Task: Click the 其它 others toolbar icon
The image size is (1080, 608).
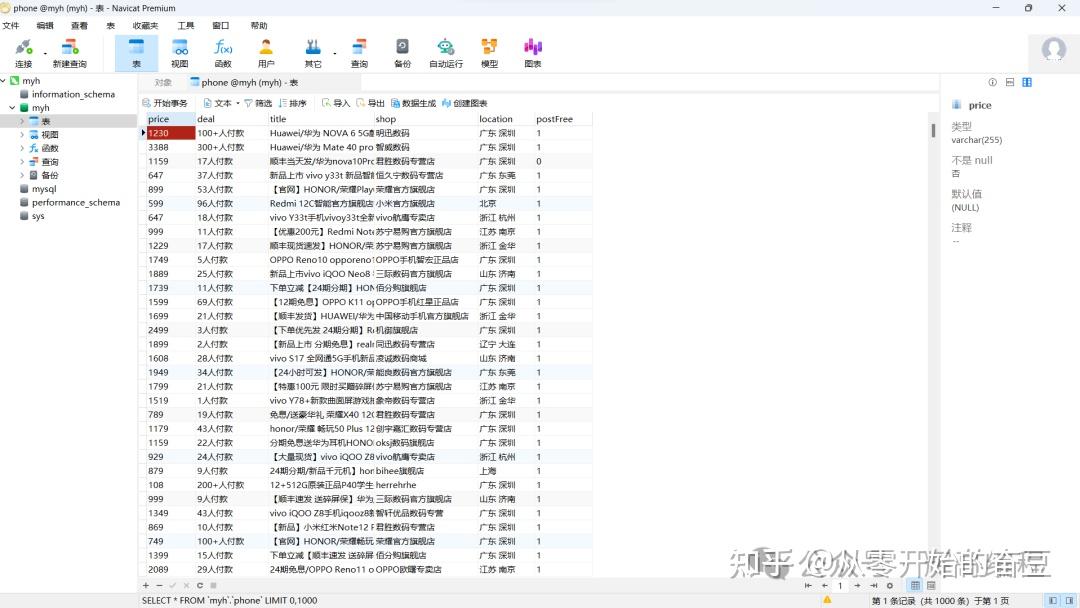Action: coord(313,53)
